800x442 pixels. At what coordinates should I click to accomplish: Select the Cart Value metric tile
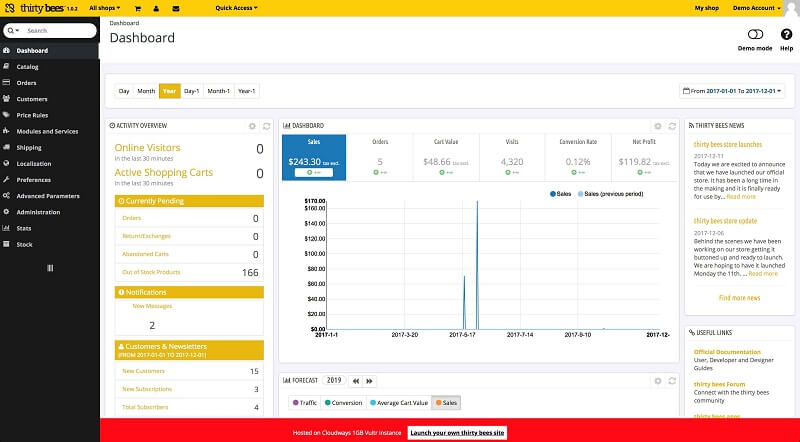pos(446,157)
